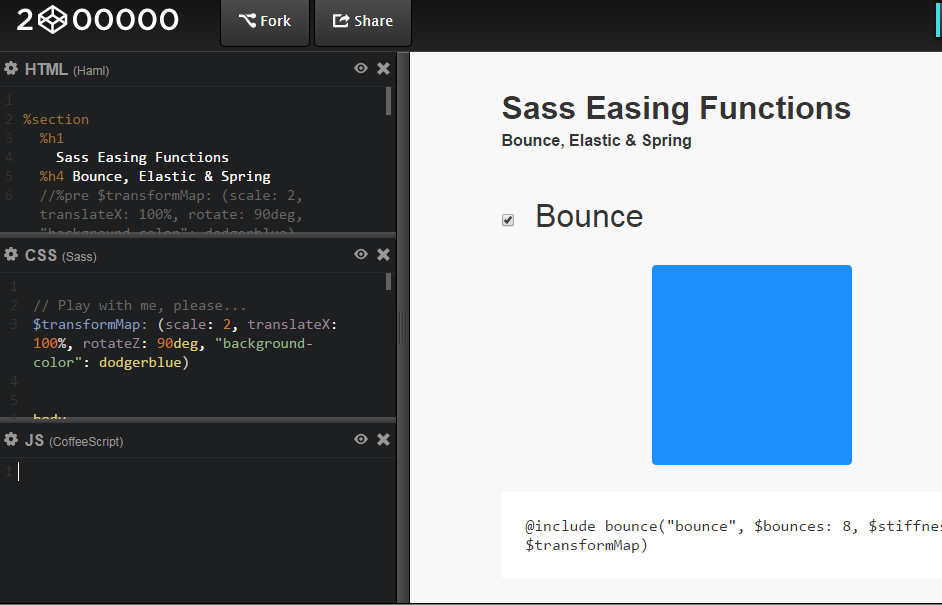The height and width of the screenshot is (605, 942).
Task: Click the blue bouncing square in the preview
Action: point(751,364)
